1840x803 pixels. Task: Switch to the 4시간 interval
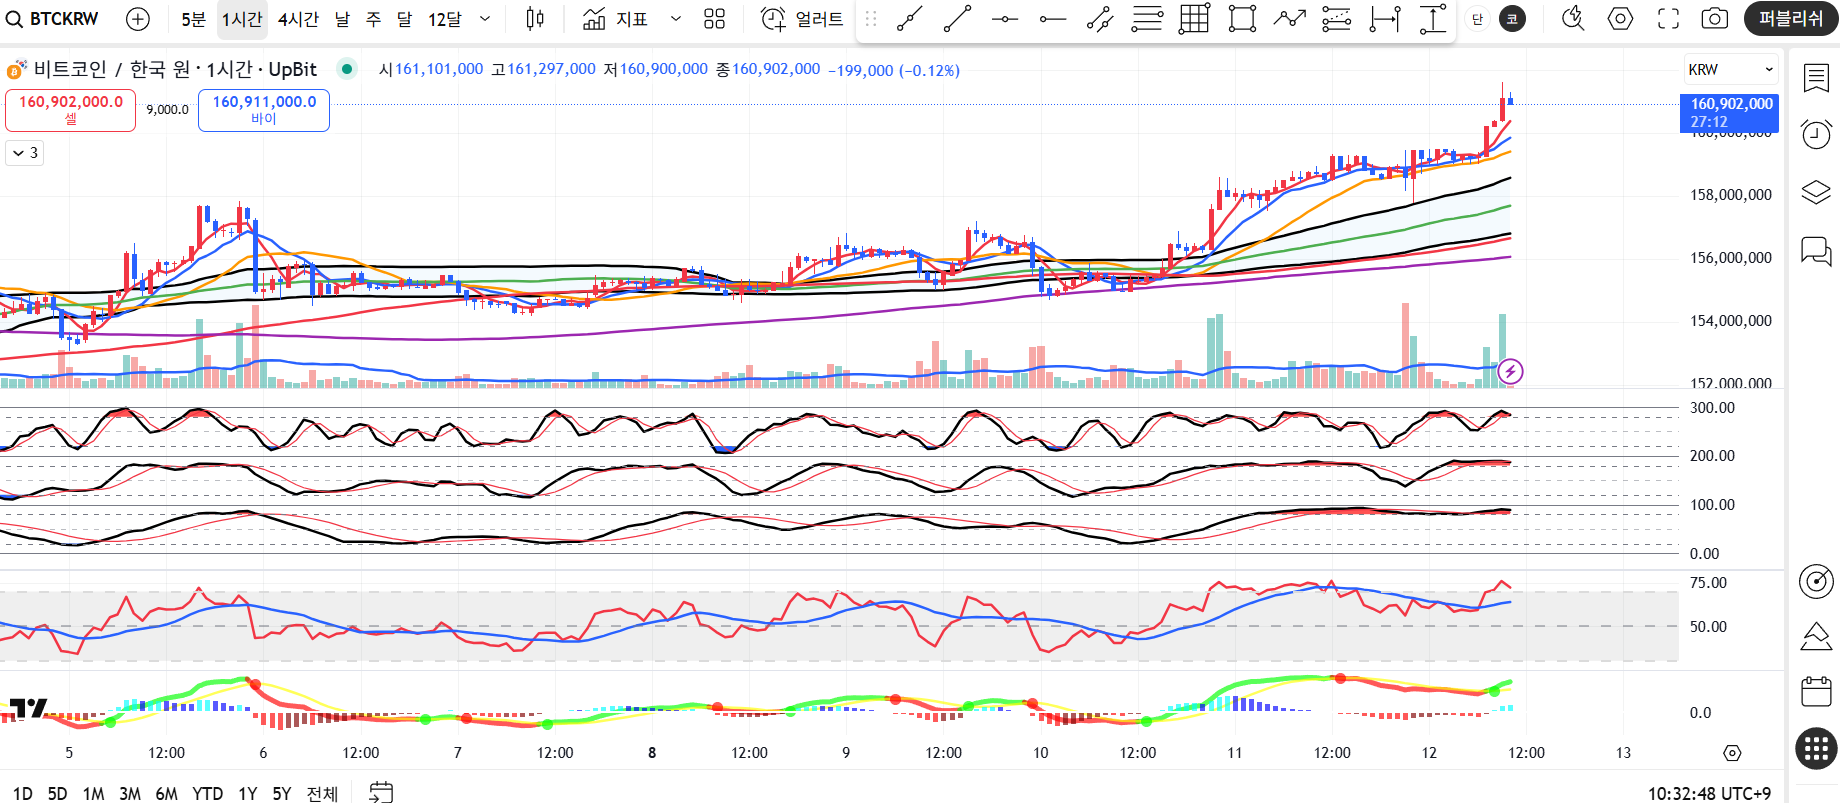[x=298, y=19]
